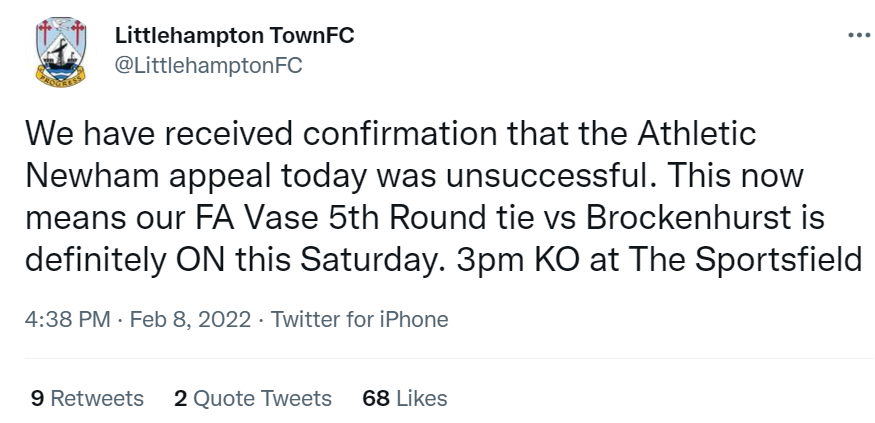Open the Littlehampton TownFC crest avatar
Viewport: 875px width, 423px height.
point(60,51)
